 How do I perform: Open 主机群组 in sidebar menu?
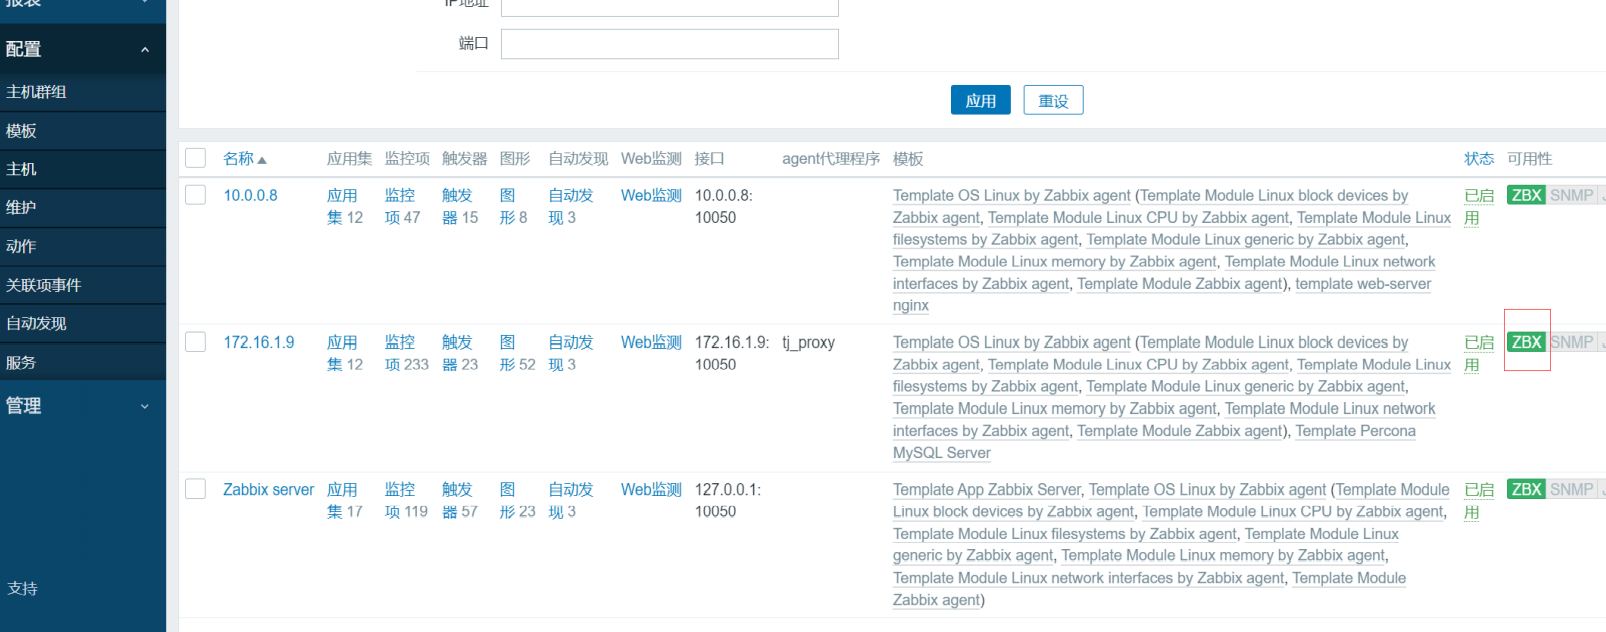click(x=83, y=92)
